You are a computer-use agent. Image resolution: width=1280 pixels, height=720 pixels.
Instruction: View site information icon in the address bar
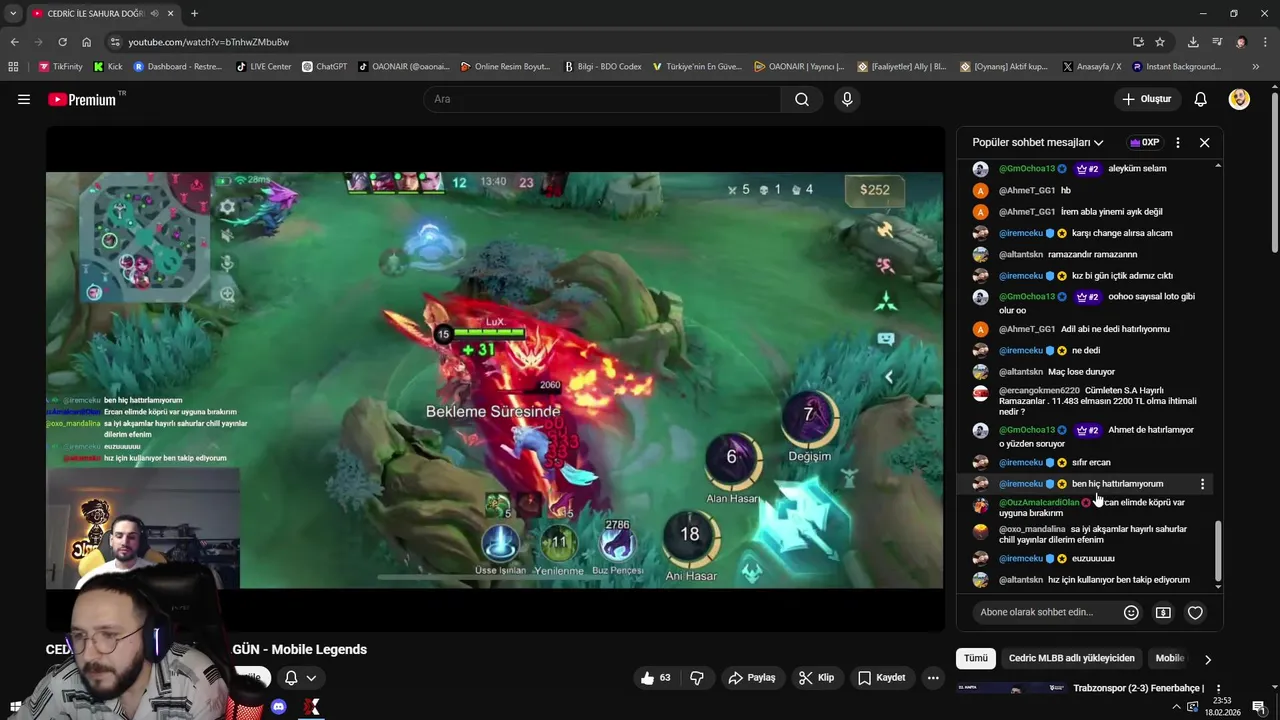coord(115,42)
